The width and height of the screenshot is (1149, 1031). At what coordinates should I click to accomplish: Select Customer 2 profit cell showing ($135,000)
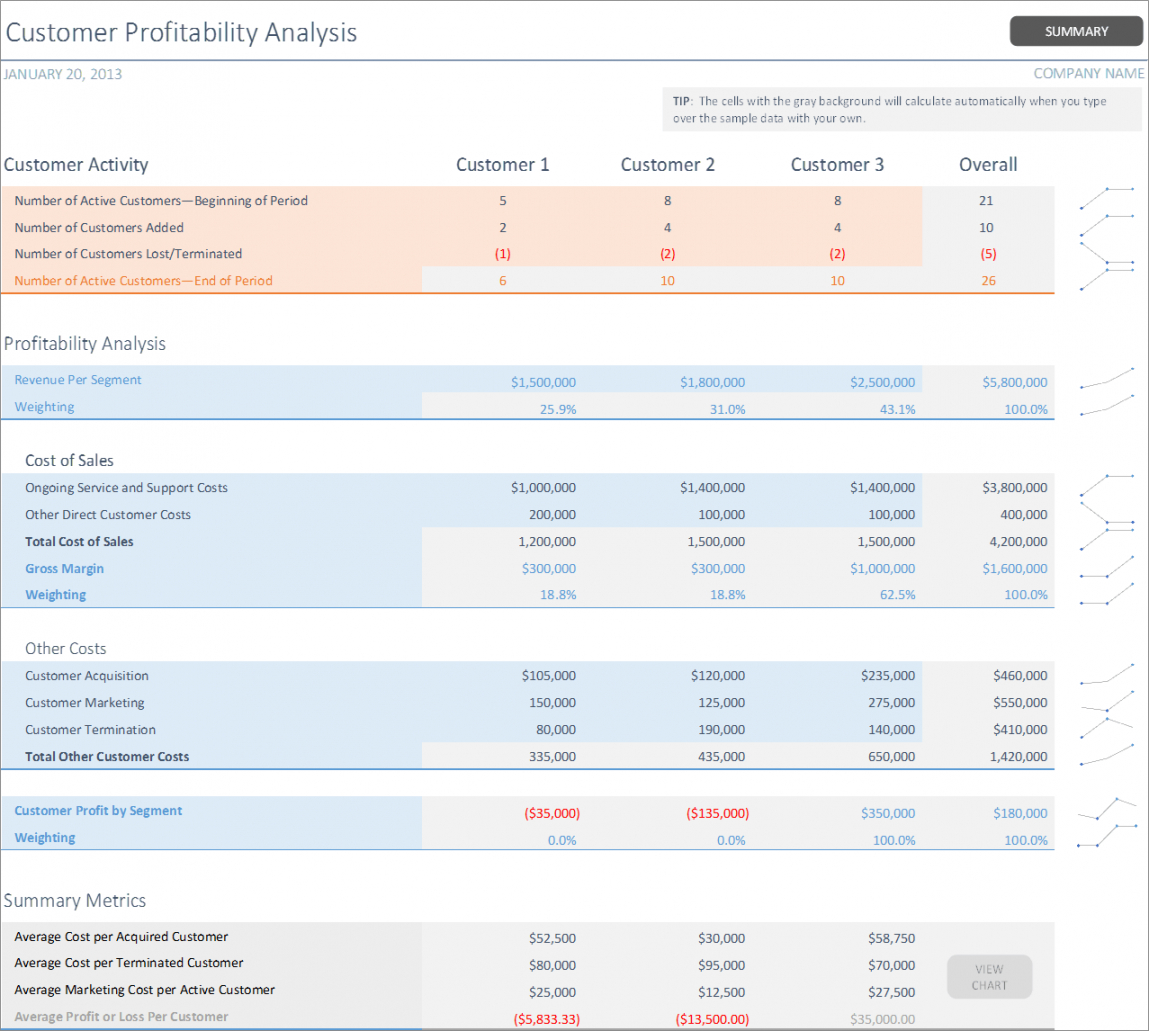(717, 814)
